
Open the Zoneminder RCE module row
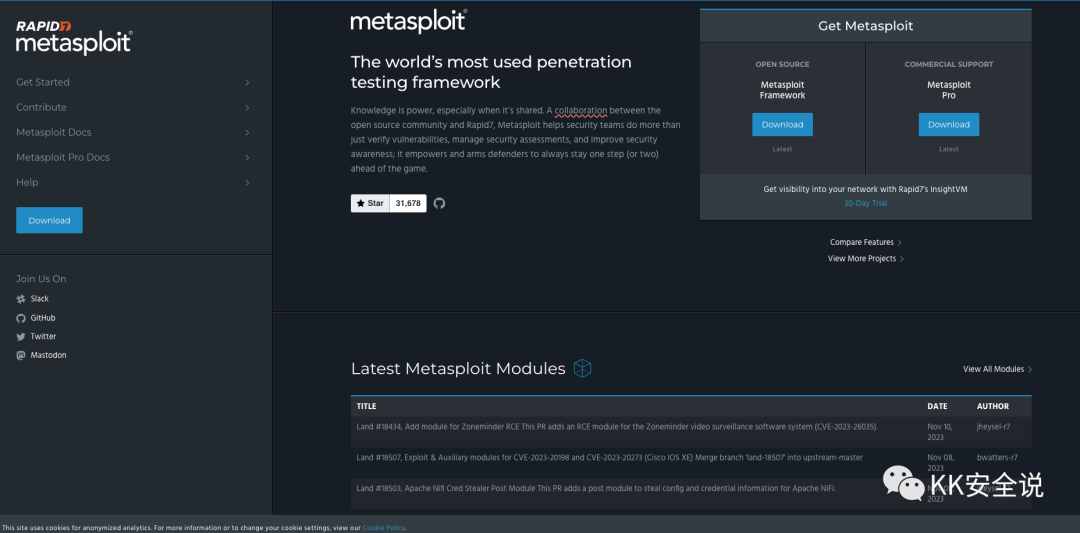(x=691, y=432)
